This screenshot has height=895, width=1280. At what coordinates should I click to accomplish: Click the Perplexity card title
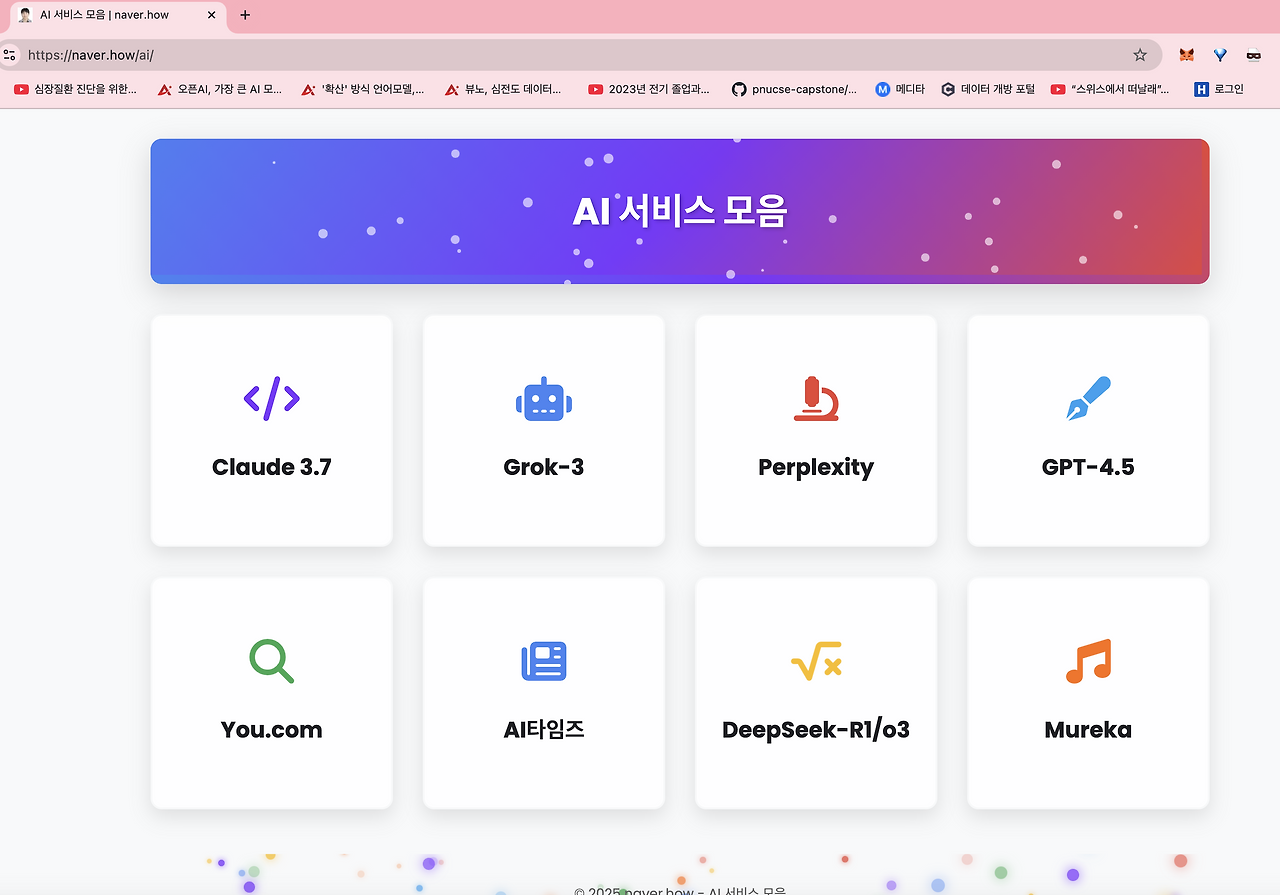pyautogui.click(x=816, y=468)
